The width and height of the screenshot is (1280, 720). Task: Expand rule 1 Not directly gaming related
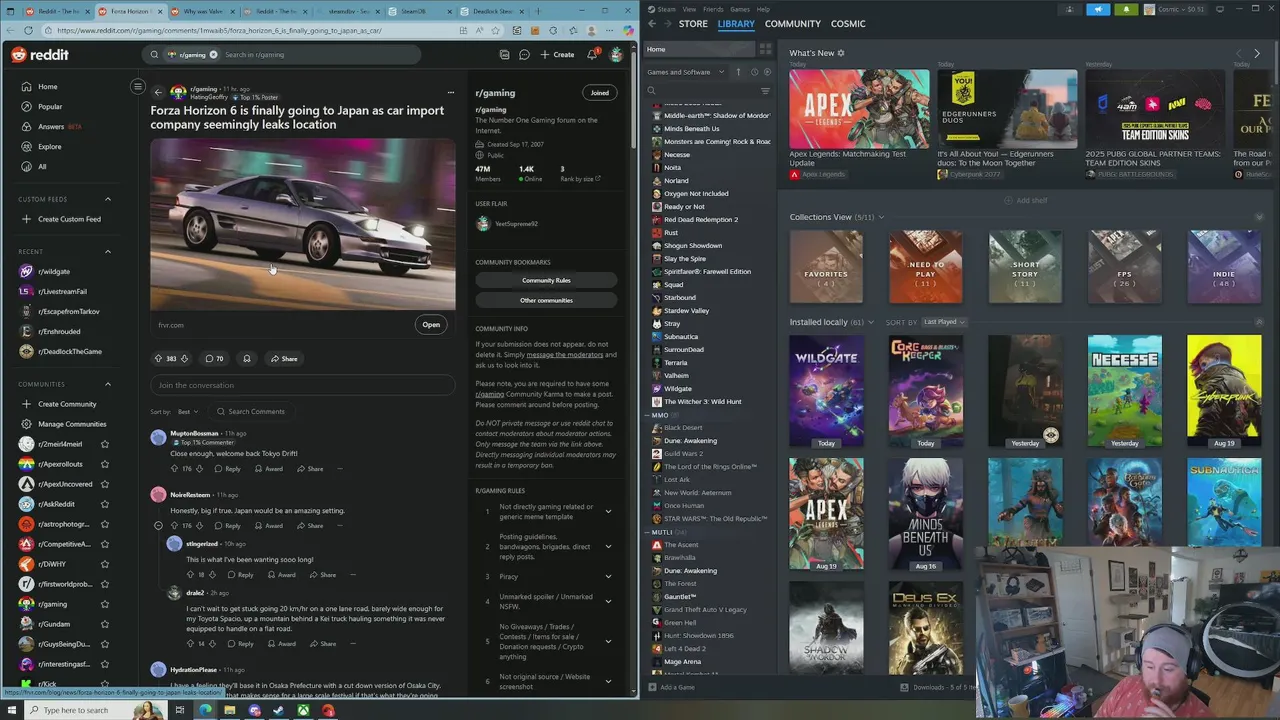[x=608, y=511]
